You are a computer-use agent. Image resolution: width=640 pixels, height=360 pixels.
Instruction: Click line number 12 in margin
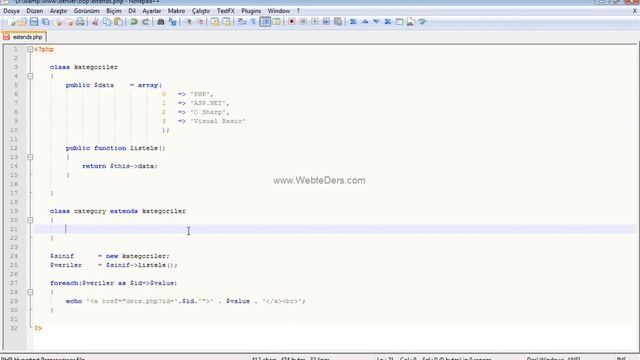click(x=14, y=148)
